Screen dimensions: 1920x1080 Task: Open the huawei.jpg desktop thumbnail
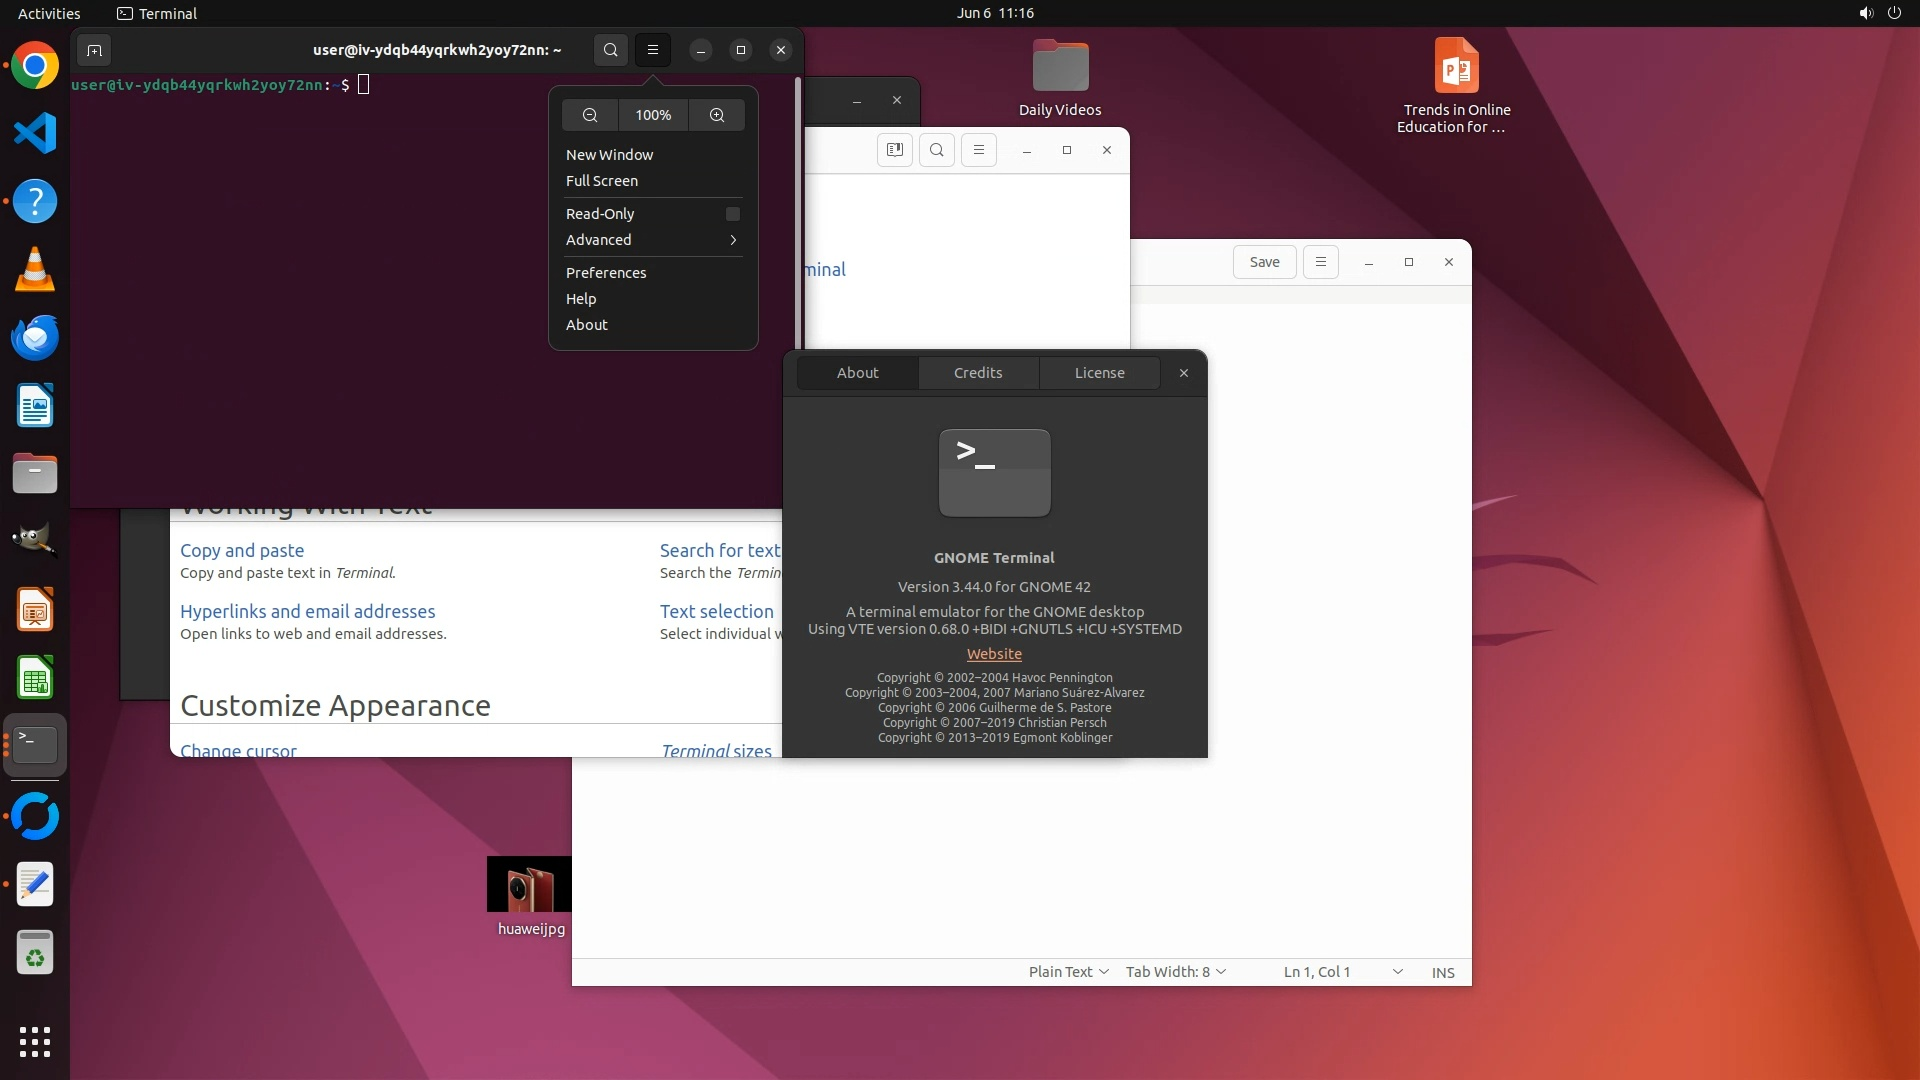point(529,884)
